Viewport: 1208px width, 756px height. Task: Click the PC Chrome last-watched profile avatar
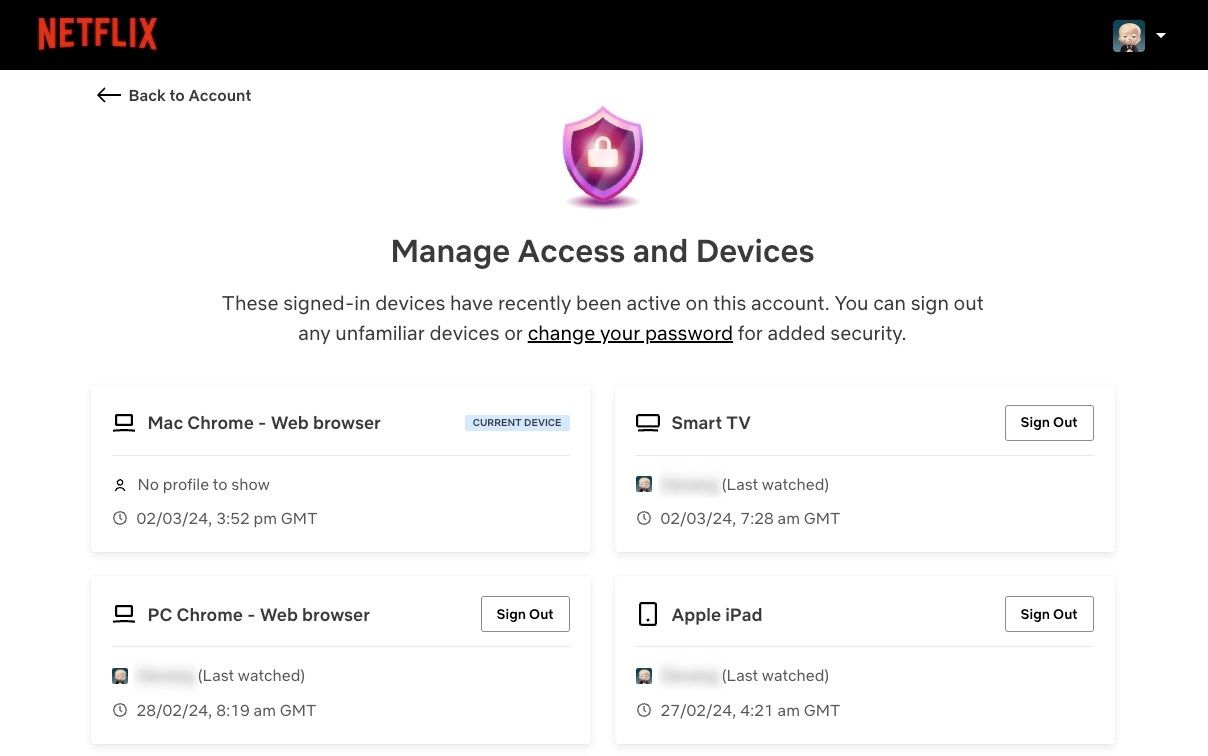pyautogui.click(x=120, y=676)
